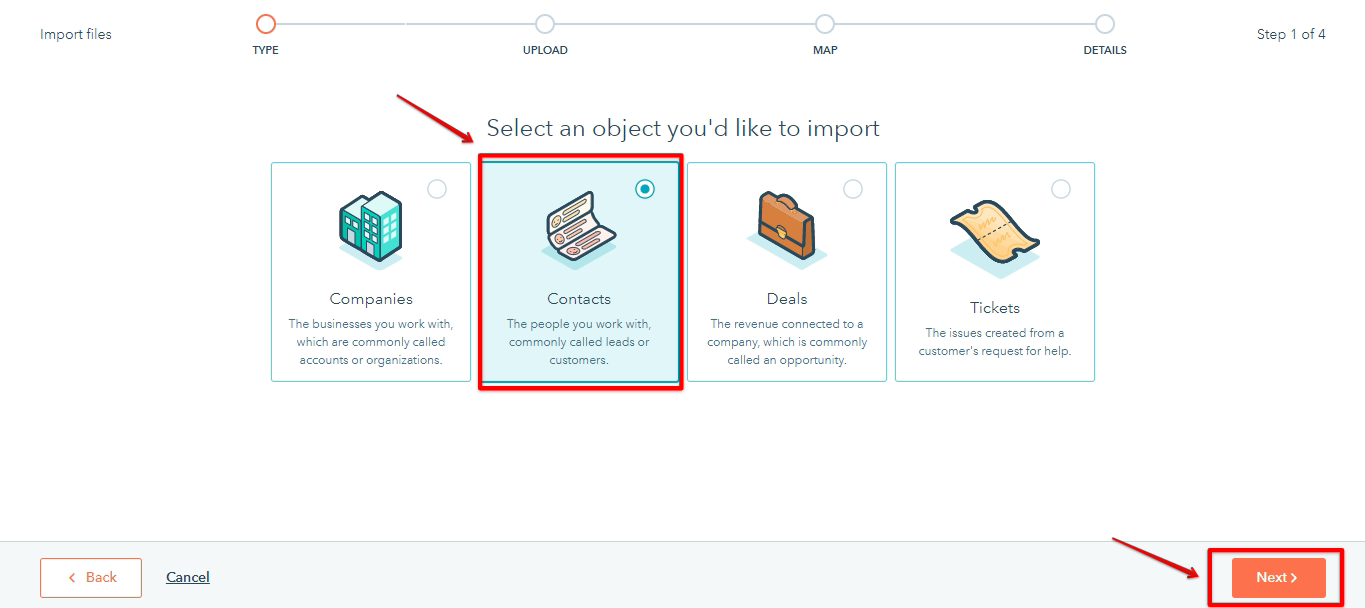The width and height of the screenshot is (1365, 608).
Task: Click the Deals briefcase icon
Action: coord(787,228)
